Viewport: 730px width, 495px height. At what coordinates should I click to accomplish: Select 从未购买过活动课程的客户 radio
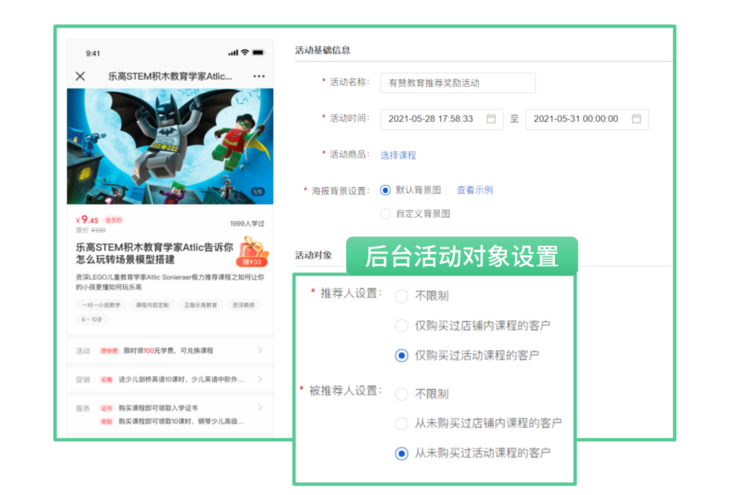point(401,453)
